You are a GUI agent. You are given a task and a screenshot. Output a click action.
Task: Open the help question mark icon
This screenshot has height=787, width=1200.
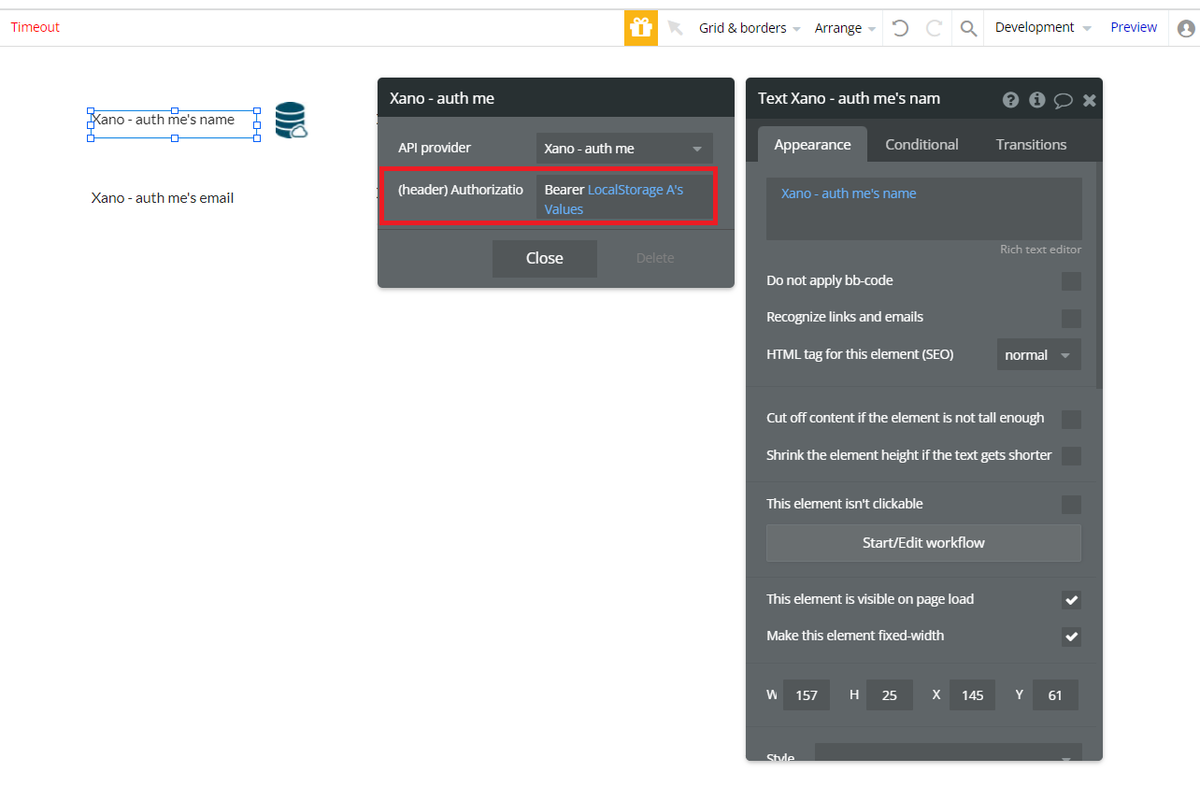coord(1011,99)
